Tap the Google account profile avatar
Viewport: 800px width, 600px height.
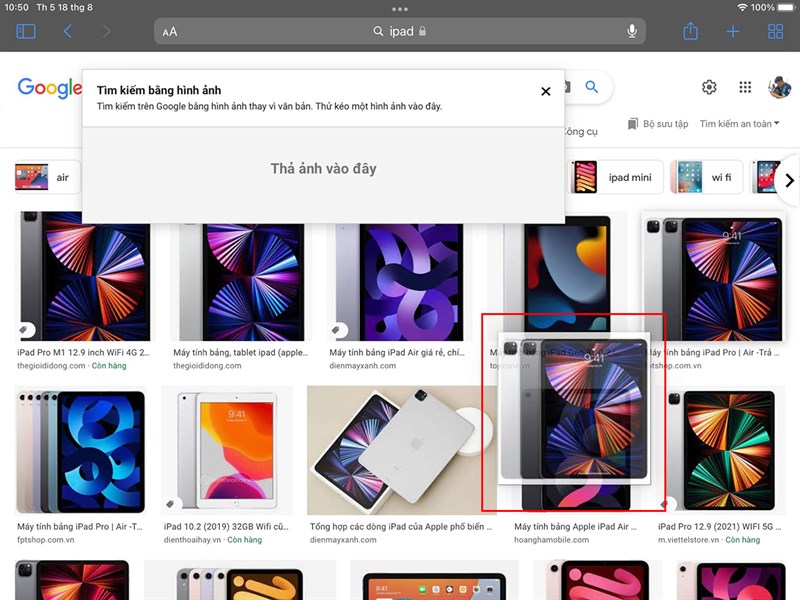click(780, 87)
